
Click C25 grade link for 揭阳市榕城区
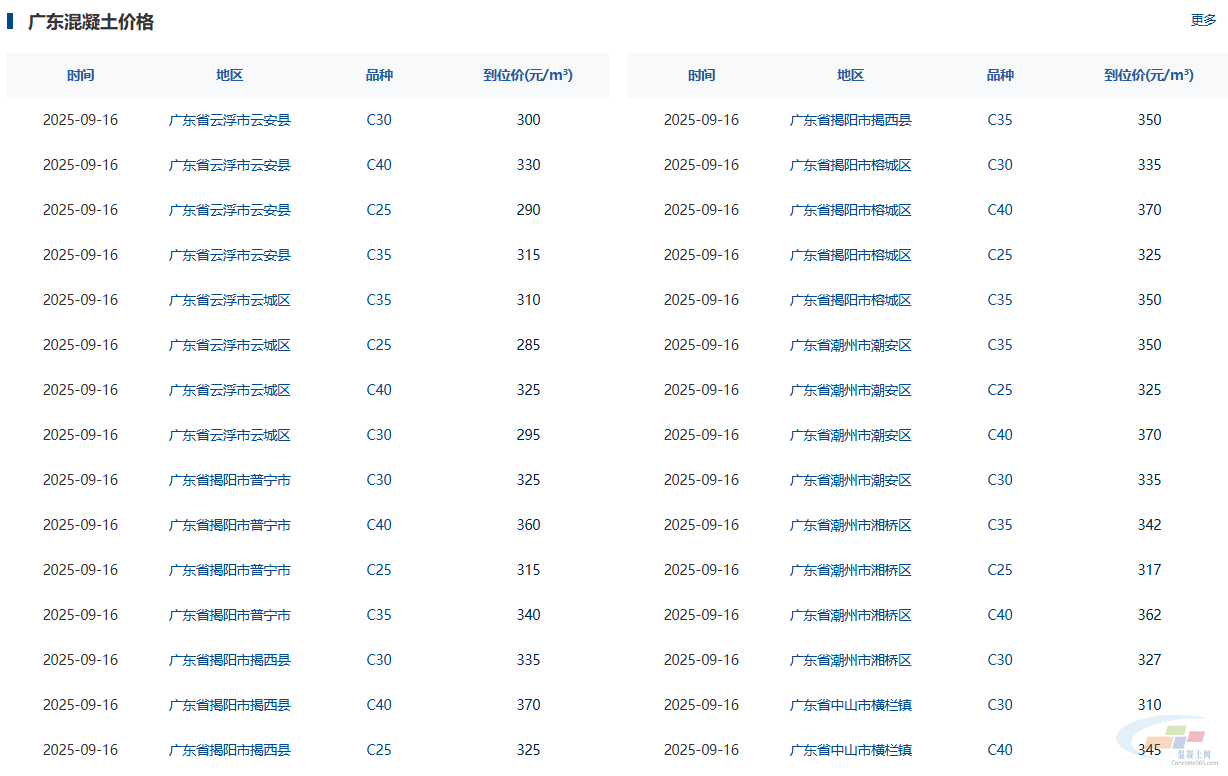[1000, 255]
